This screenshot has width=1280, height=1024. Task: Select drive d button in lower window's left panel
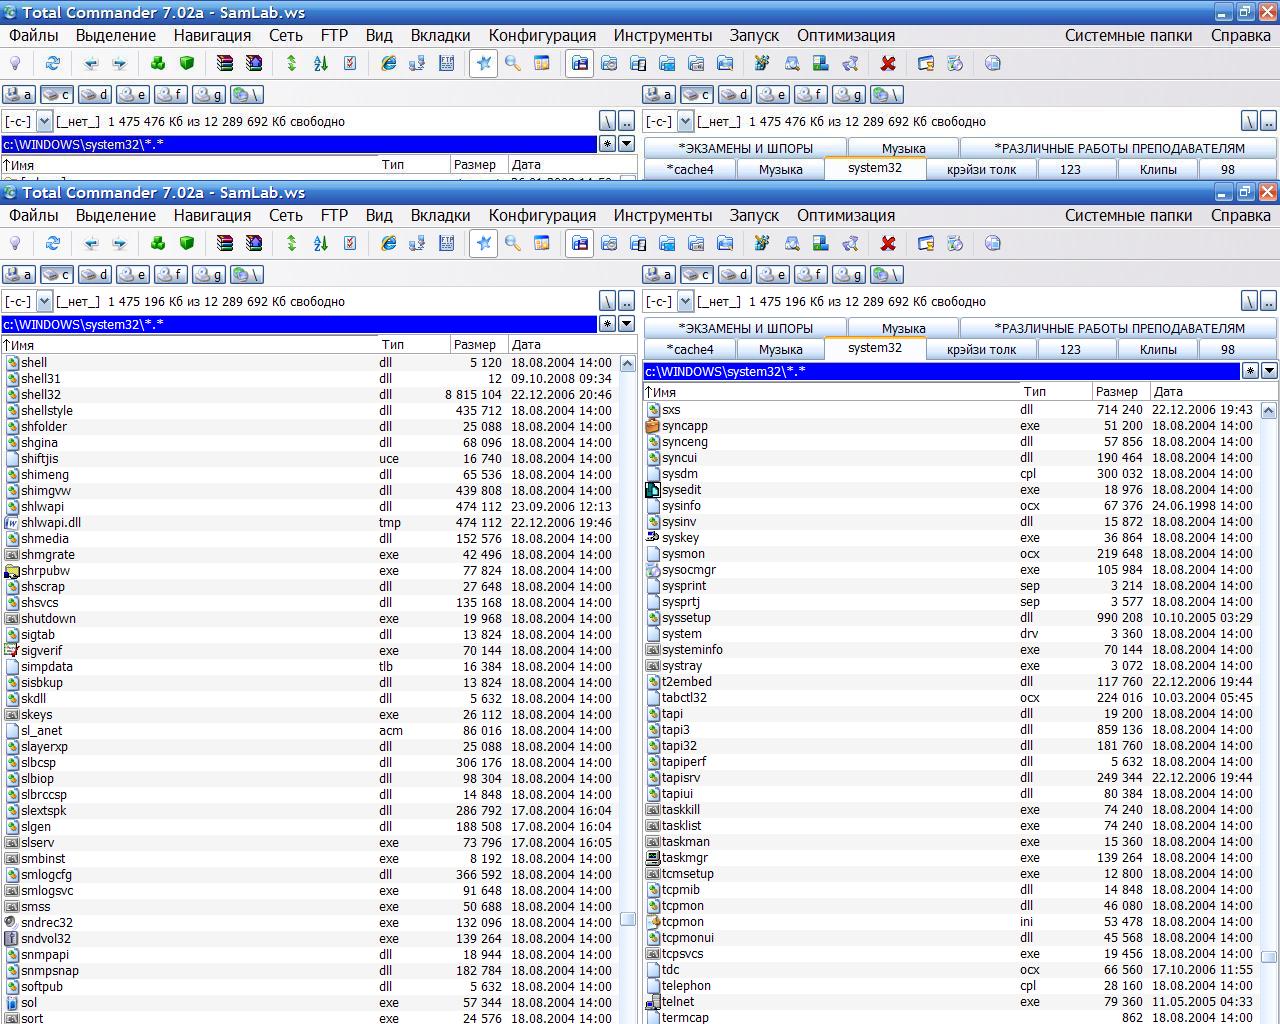click(x=95, y=274)
